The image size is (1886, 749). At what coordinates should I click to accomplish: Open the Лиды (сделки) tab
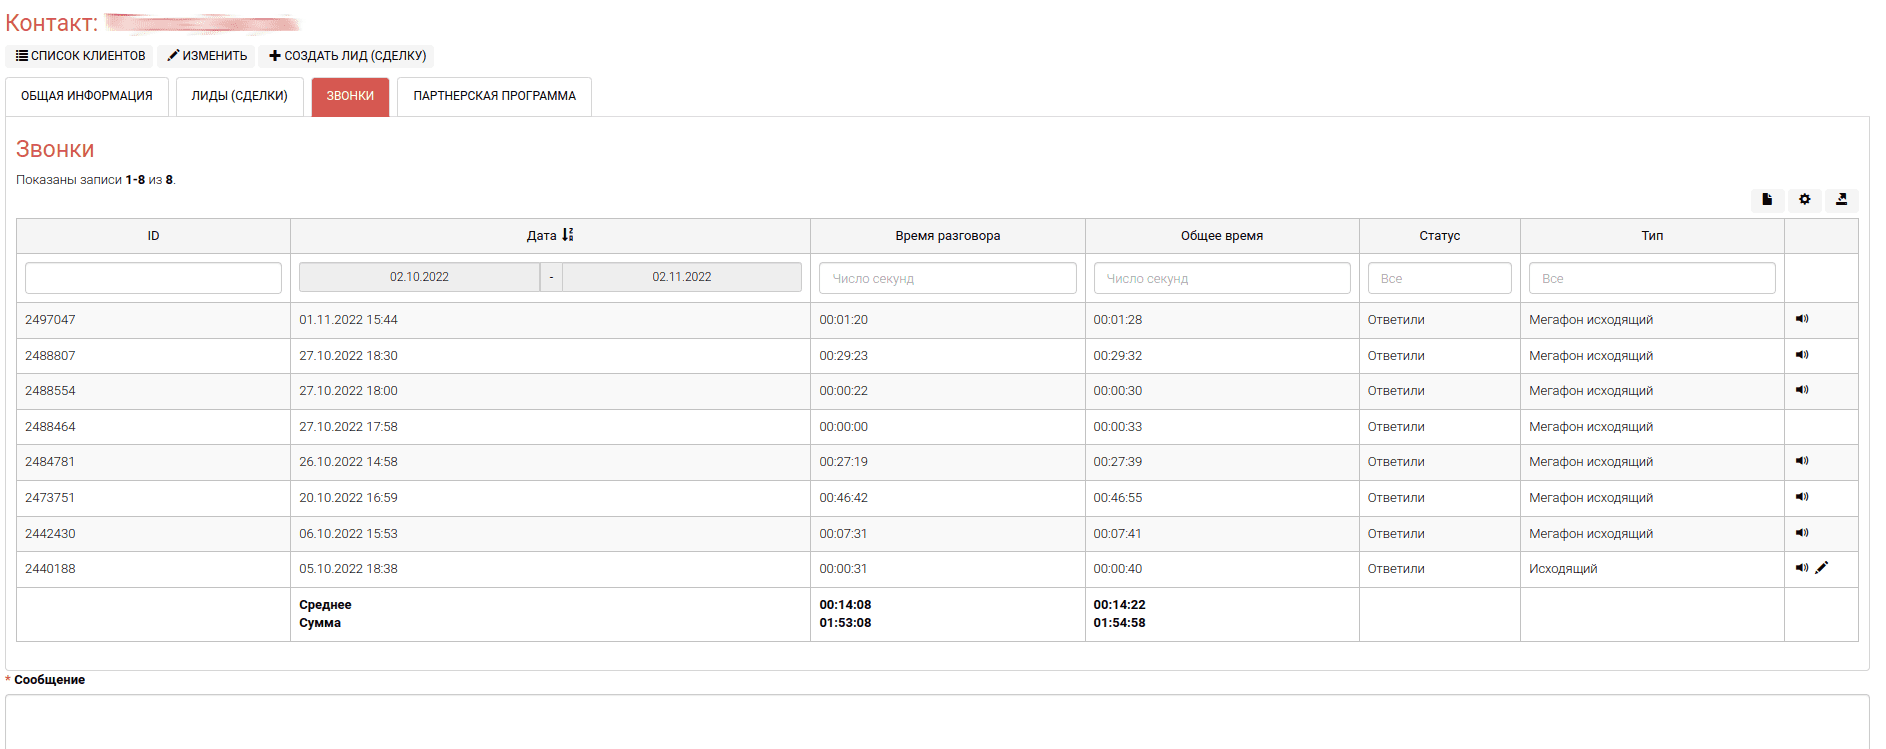[239, 97]
